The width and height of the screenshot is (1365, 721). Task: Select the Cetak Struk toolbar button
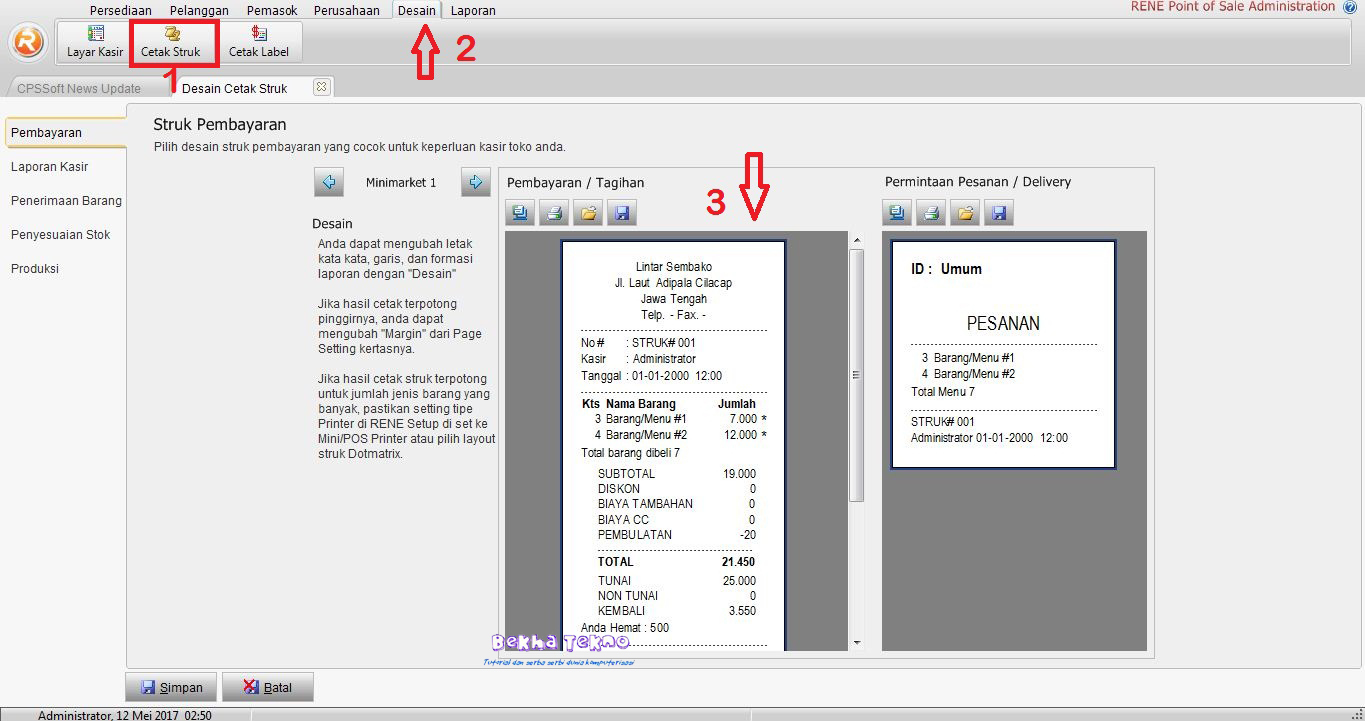[171, 42]
